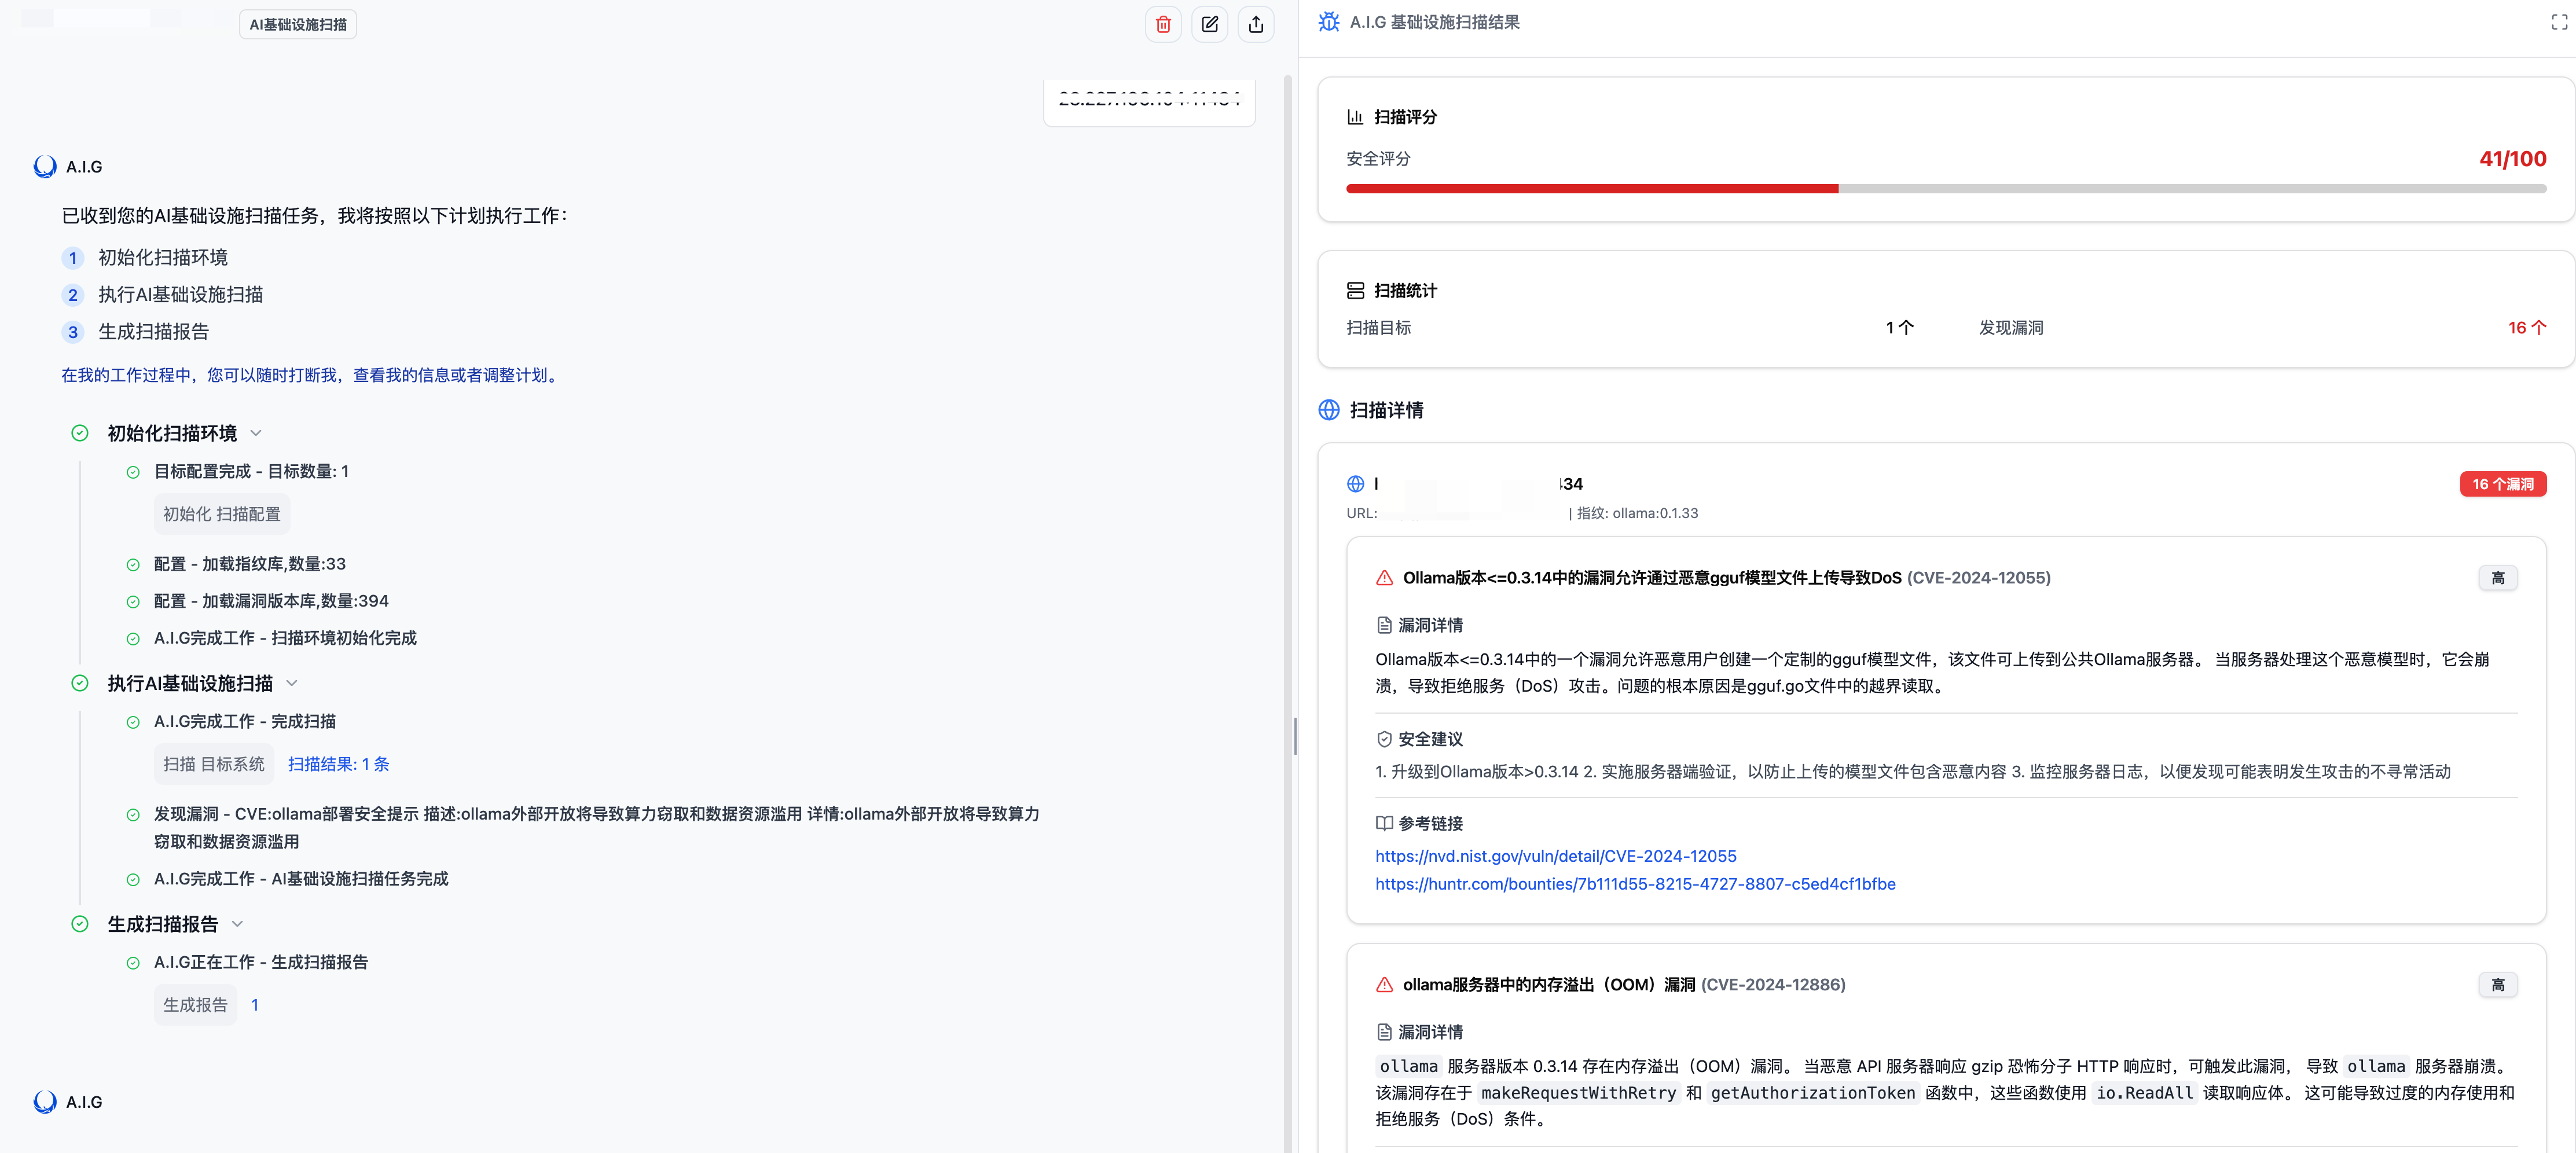Toggle fullscreen for scan results panel
Screen dimensions: 2576x1153
click(2559, 22)
